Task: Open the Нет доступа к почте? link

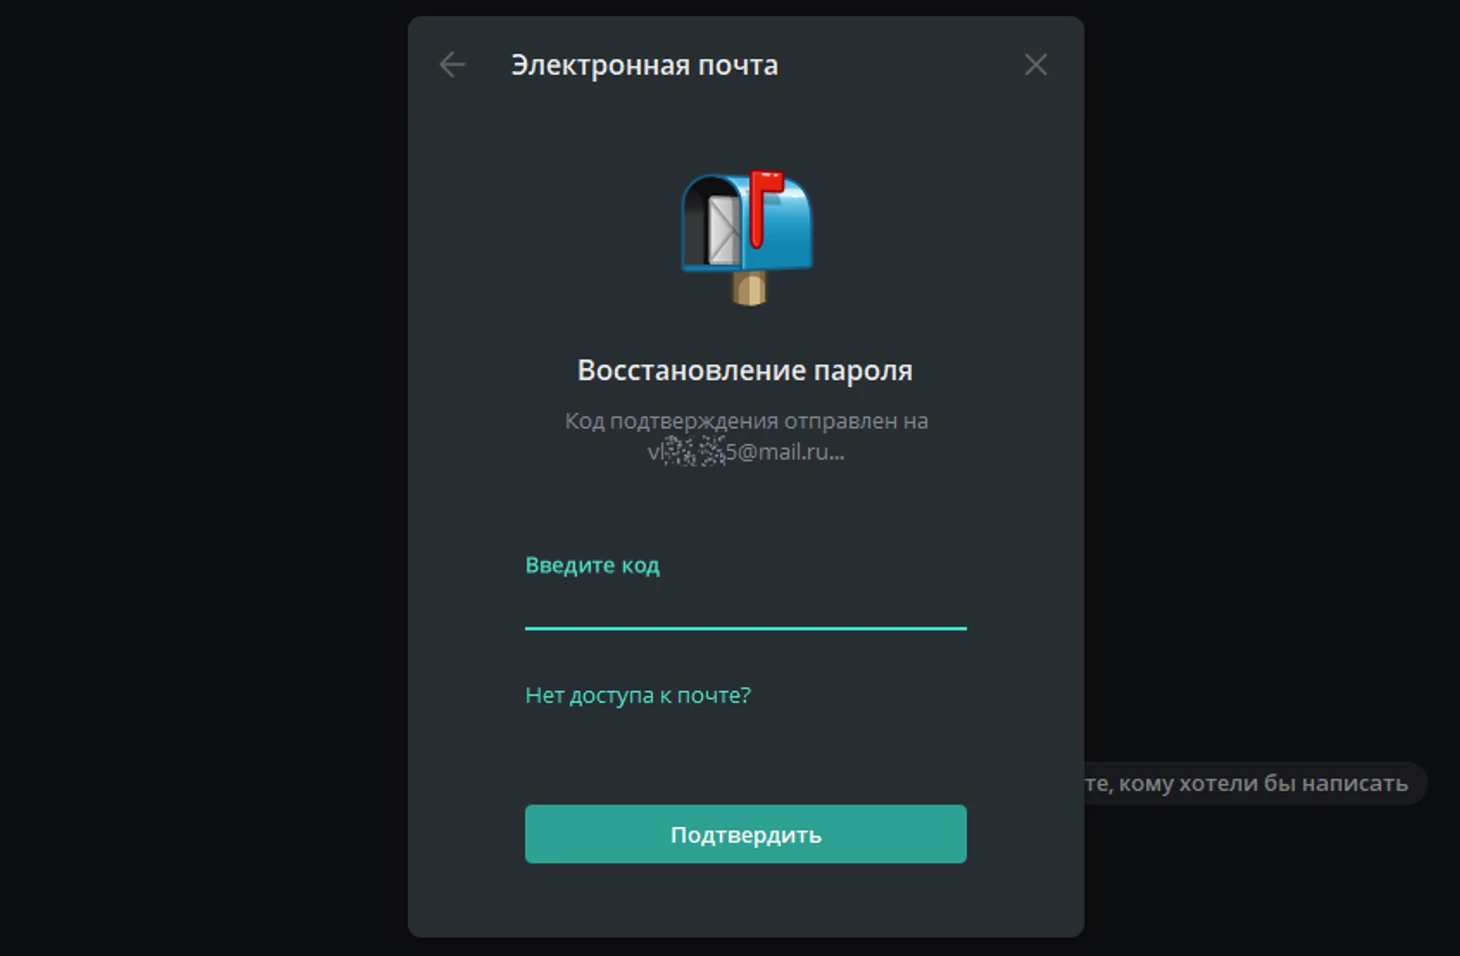Action: pyautogui.click(x=638, y=695)
